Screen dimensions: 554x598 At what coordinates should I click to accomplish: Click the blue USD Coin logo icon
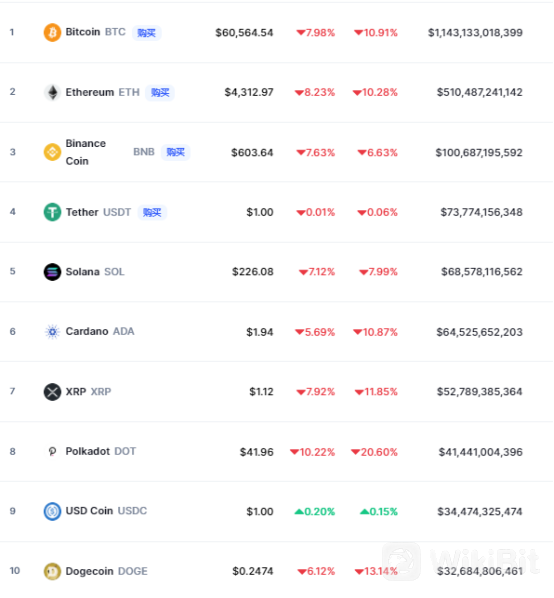[52, 511]
